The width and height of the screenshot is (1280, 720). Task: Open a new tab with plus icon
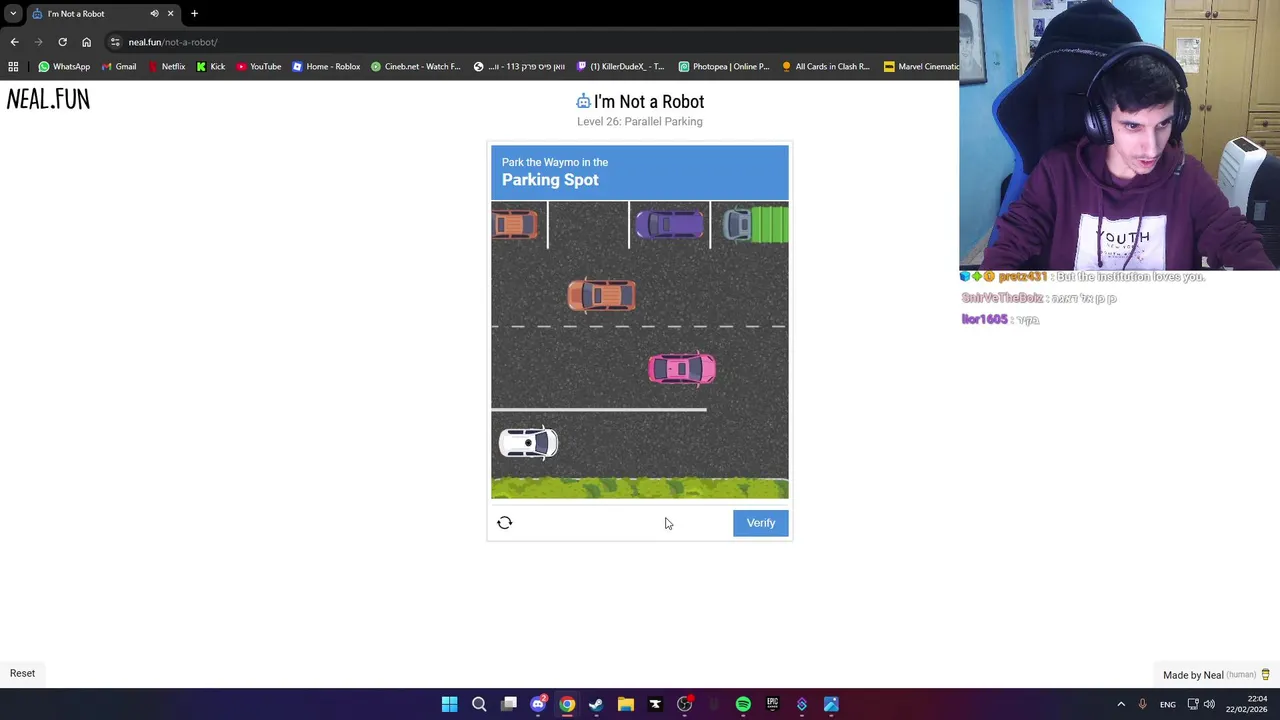click(194, 14)
